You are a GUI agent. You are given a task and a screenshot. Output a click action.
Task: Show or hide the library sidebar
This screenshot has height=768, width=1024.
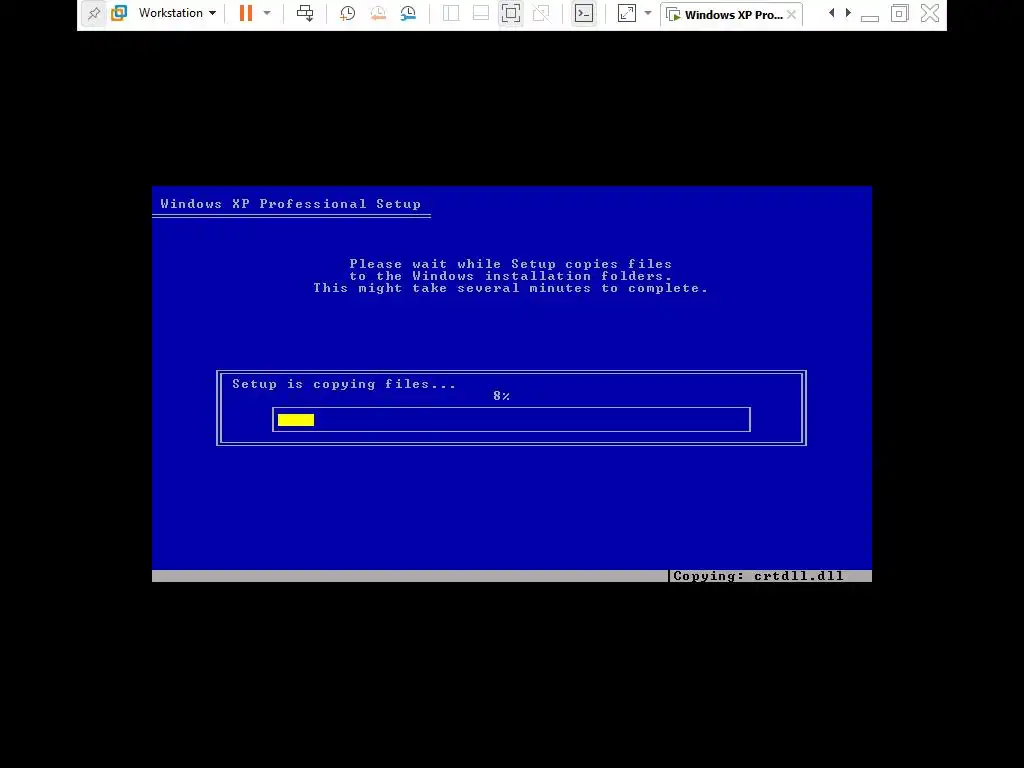451,13
